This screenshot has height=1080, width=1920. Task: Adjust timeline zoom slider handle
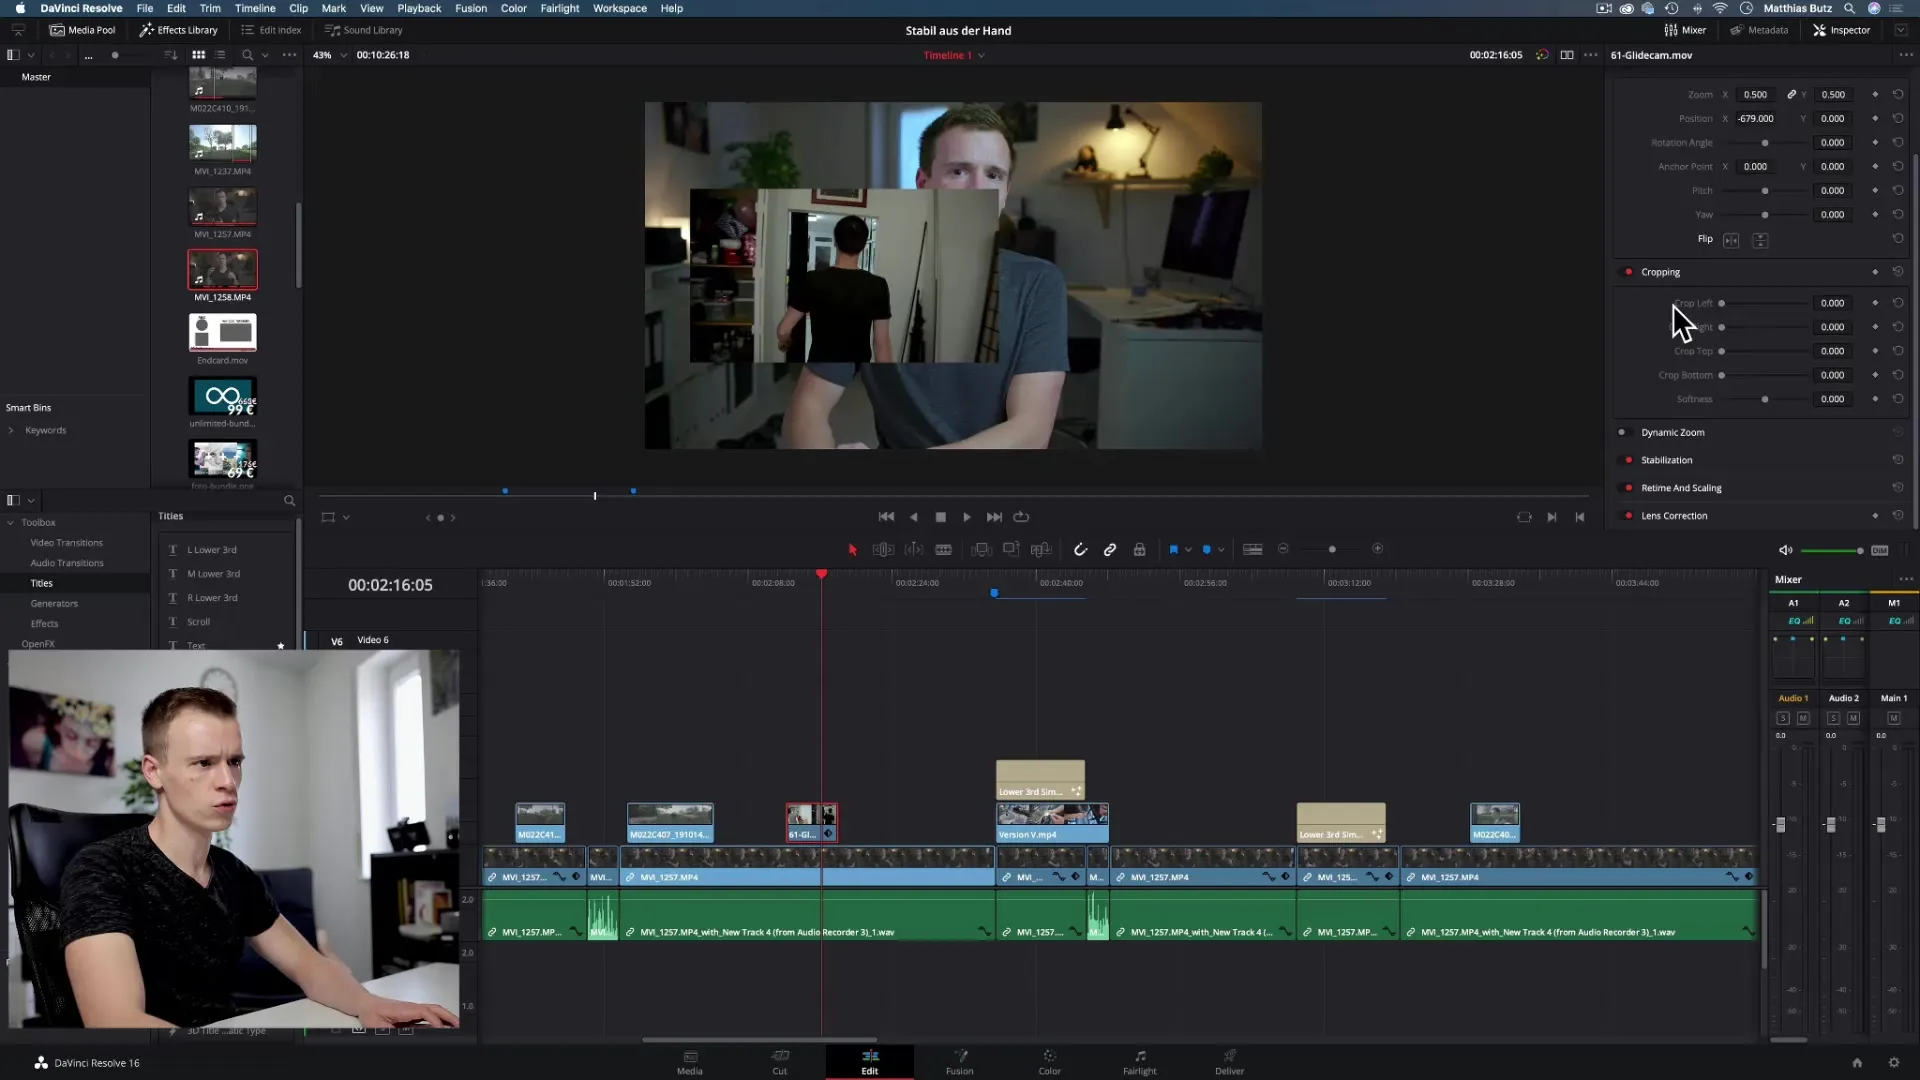tap(1332, 549)
